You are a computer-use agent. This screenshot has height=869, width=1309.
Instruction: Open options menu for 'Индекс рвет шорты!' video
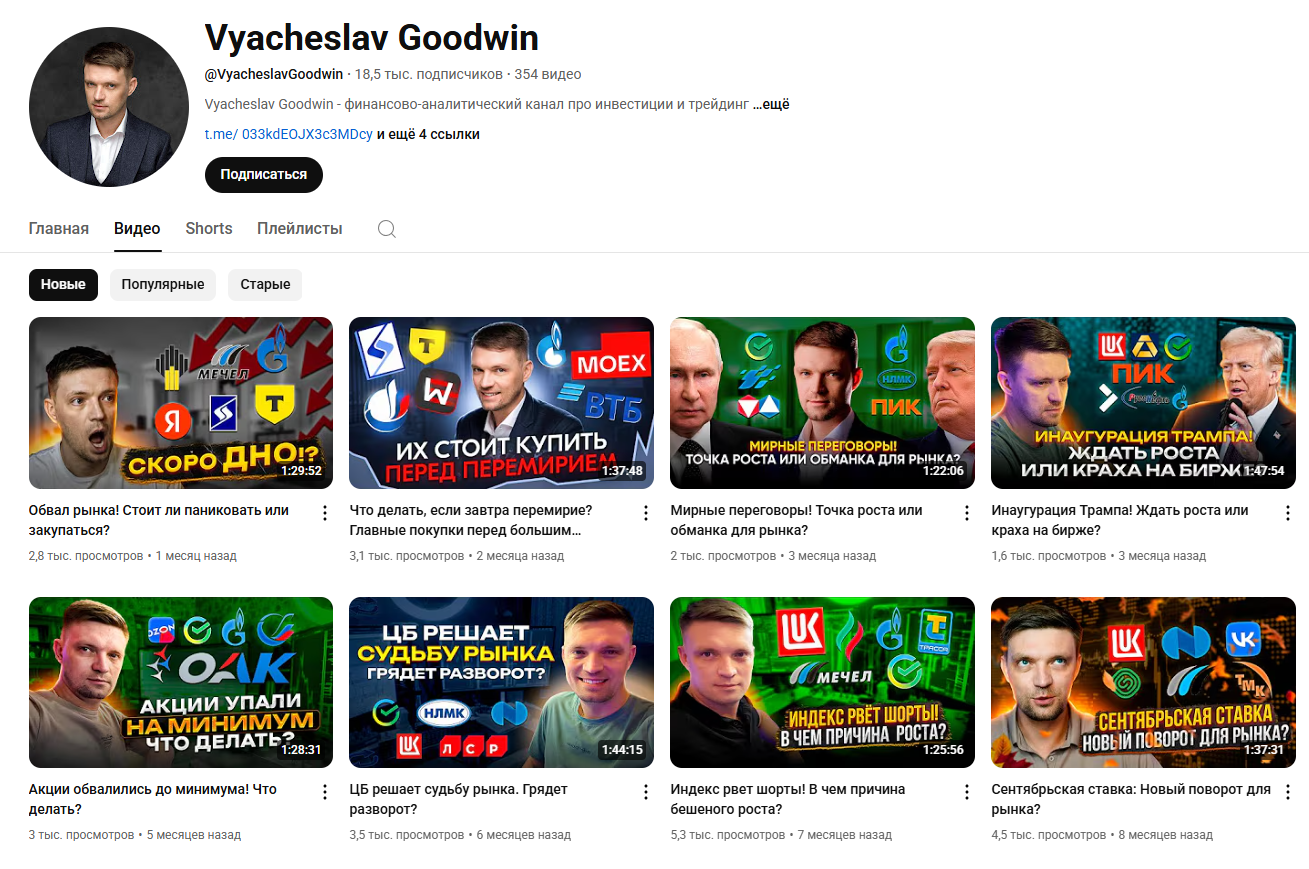pos(967,792)
